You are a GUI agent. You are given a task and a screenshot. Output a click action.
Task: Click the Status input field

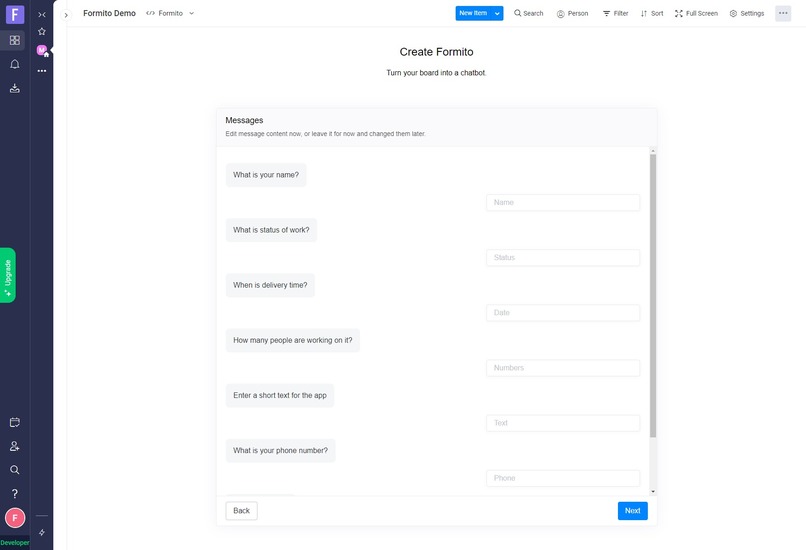[x=563, y=258]
